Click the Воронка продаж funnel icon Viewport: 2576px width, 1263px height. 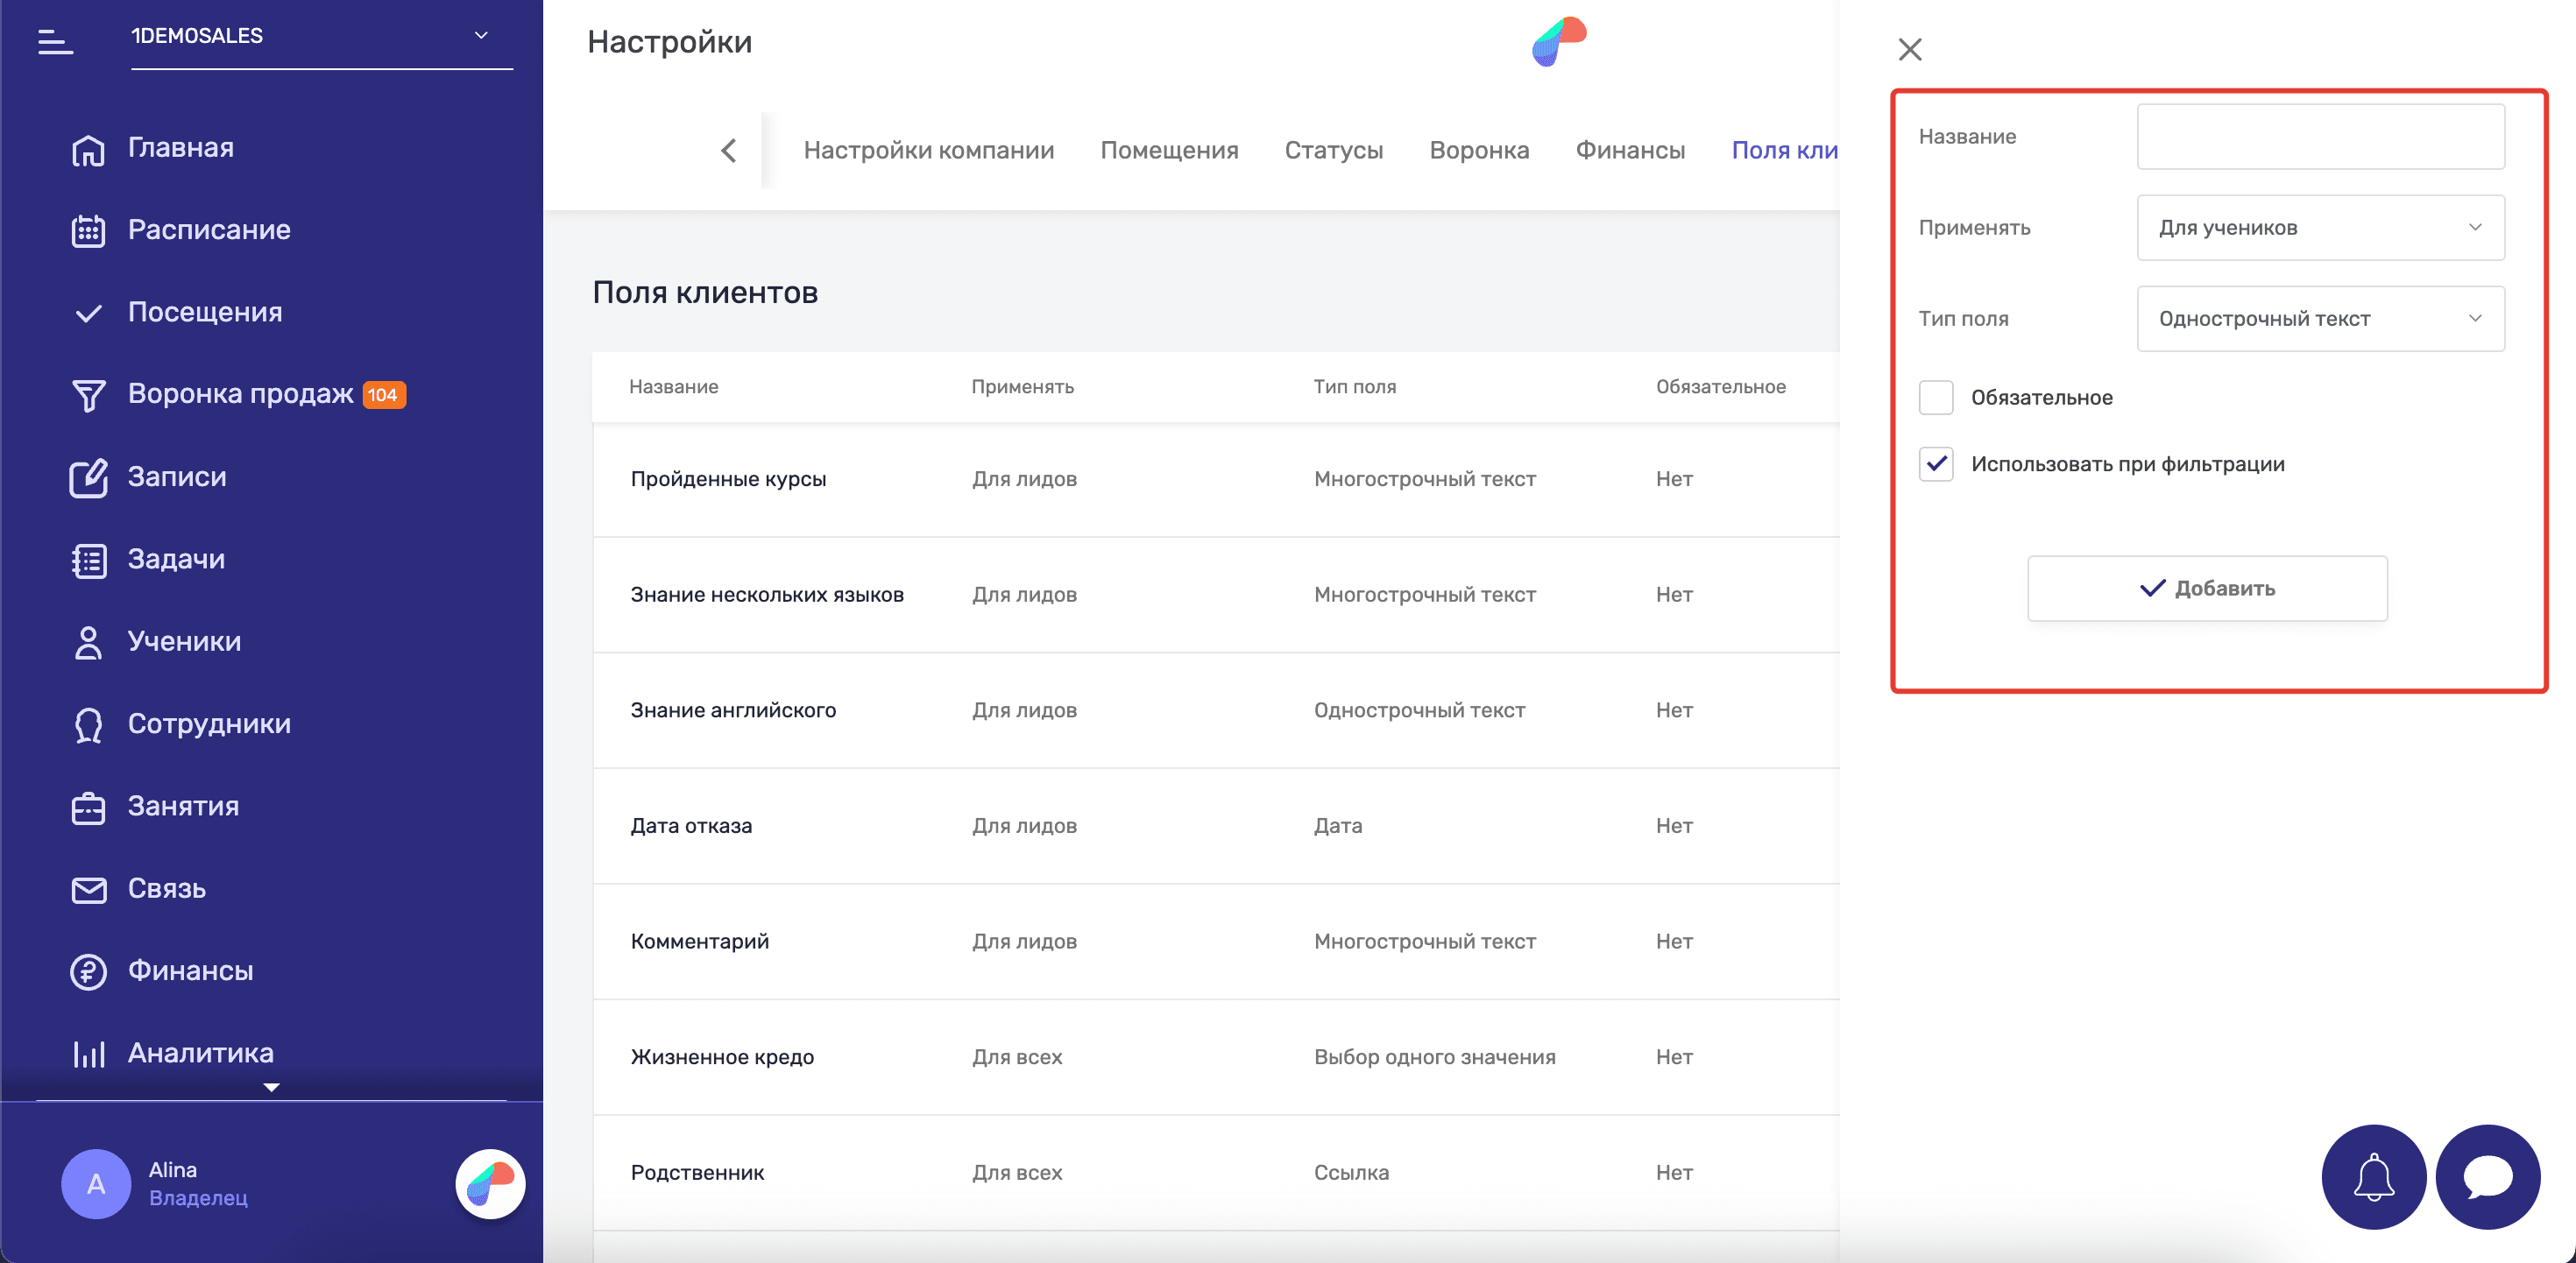click(88, 395)
